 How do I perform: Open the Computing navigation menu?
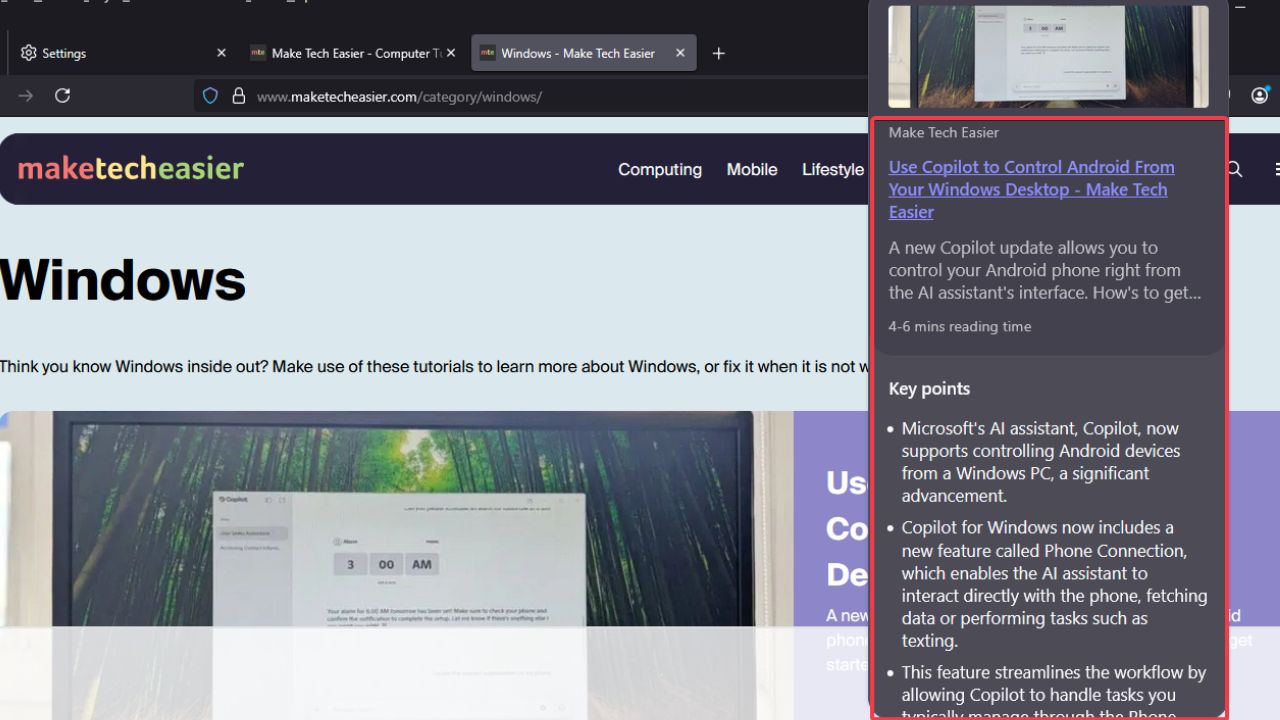[x=659, y=169]
